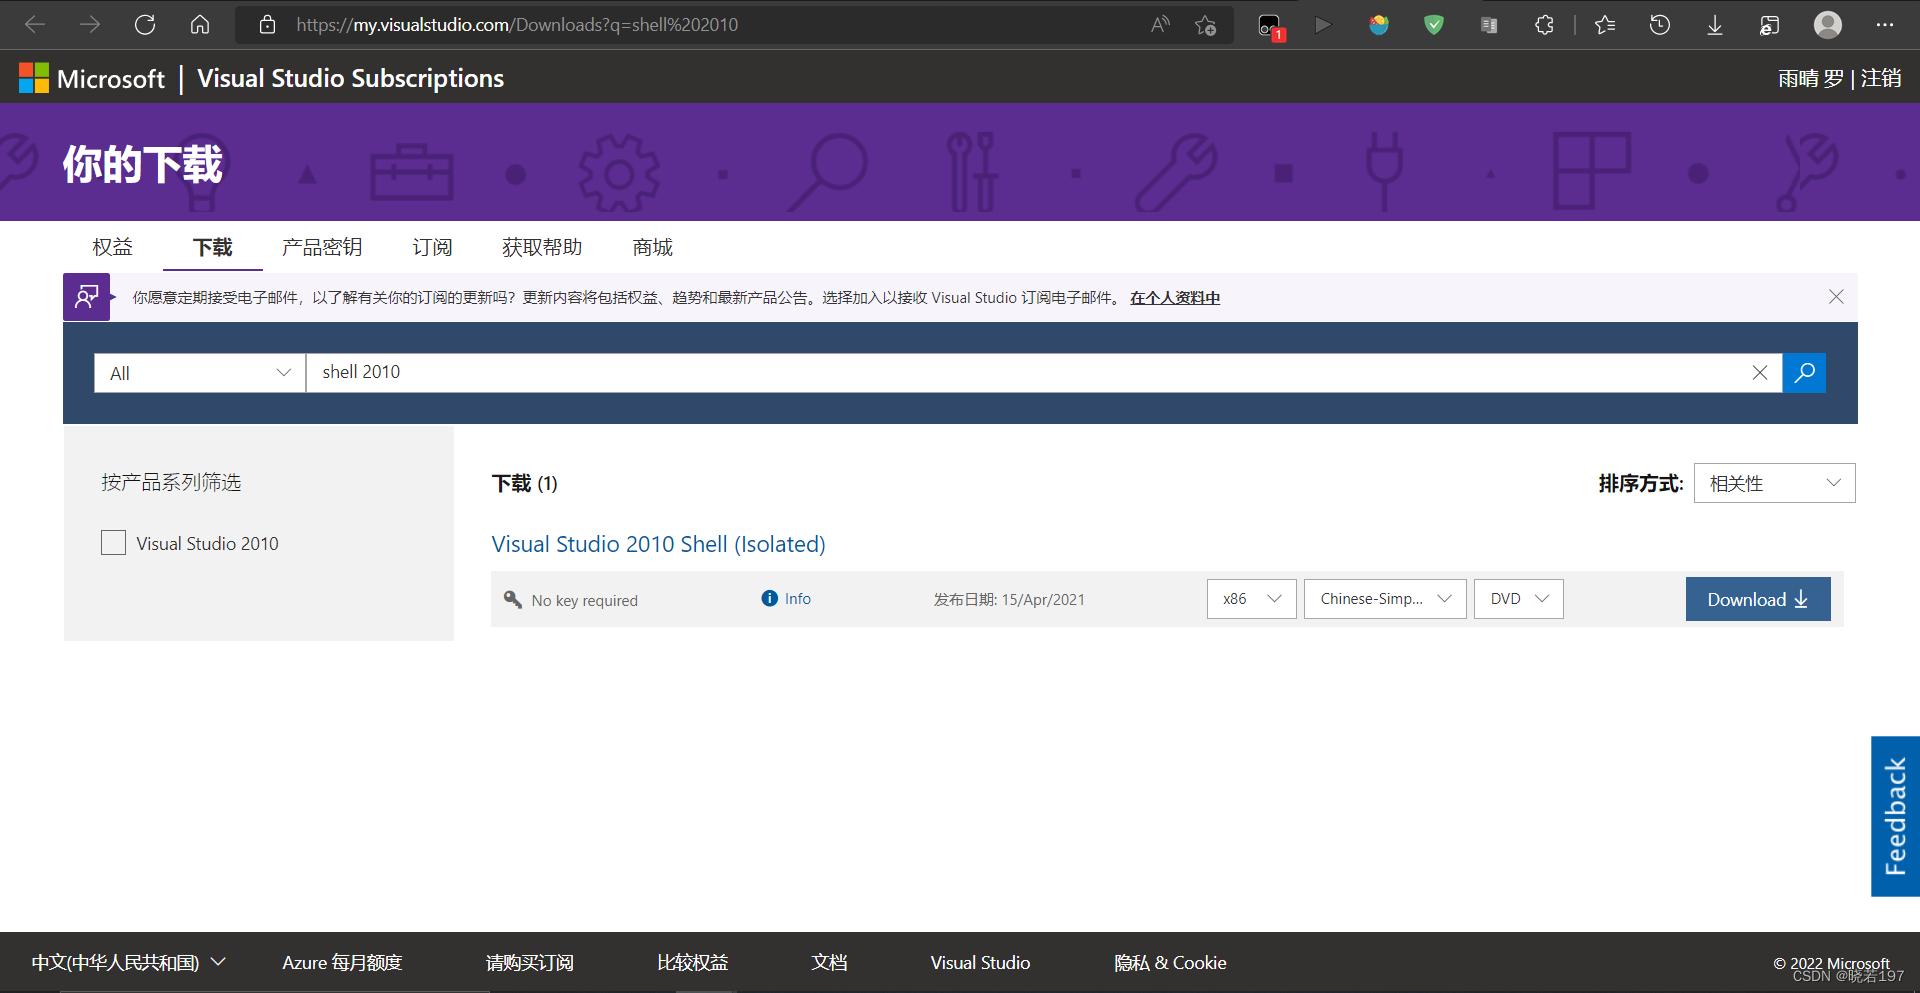Open browsing History via the clock icon
This screenshot has height=993, width=1920.
coord(1660,24)
